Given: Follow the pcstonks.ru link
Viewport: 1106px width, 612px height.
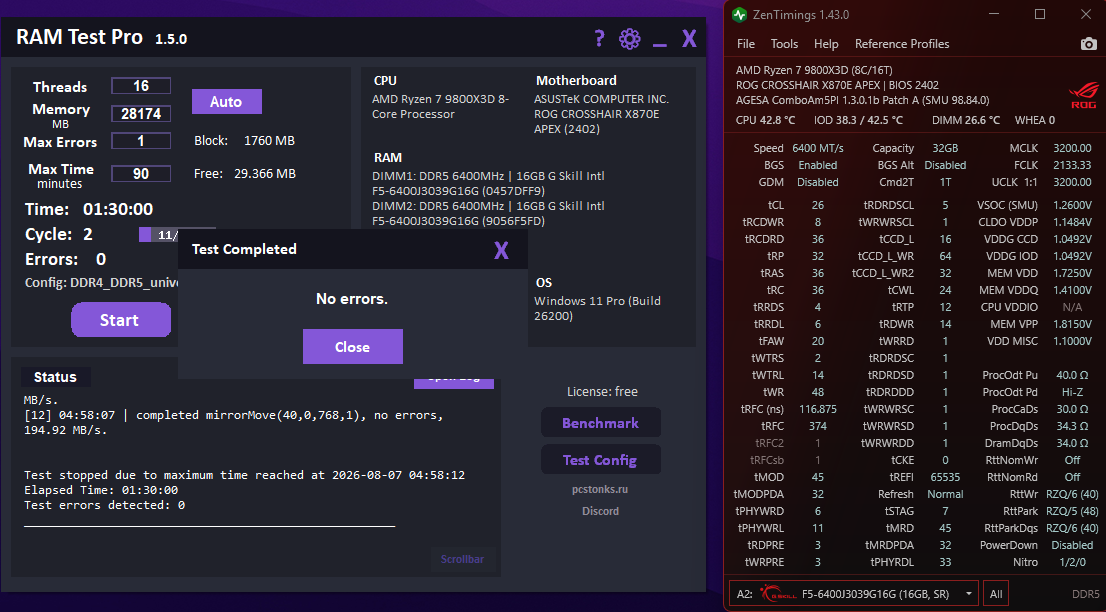Looking at the screenshot, I should [600, 489].
